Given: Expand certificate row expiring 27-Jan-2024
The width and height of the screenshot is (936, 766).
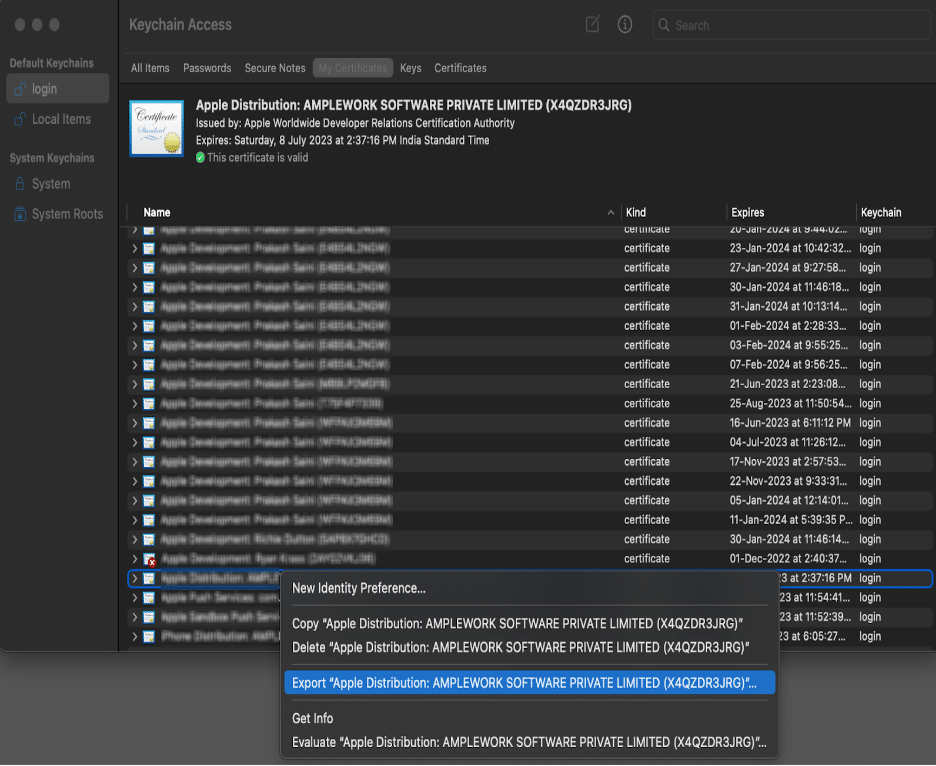Looking at the screenshot, I should point(134,267).
